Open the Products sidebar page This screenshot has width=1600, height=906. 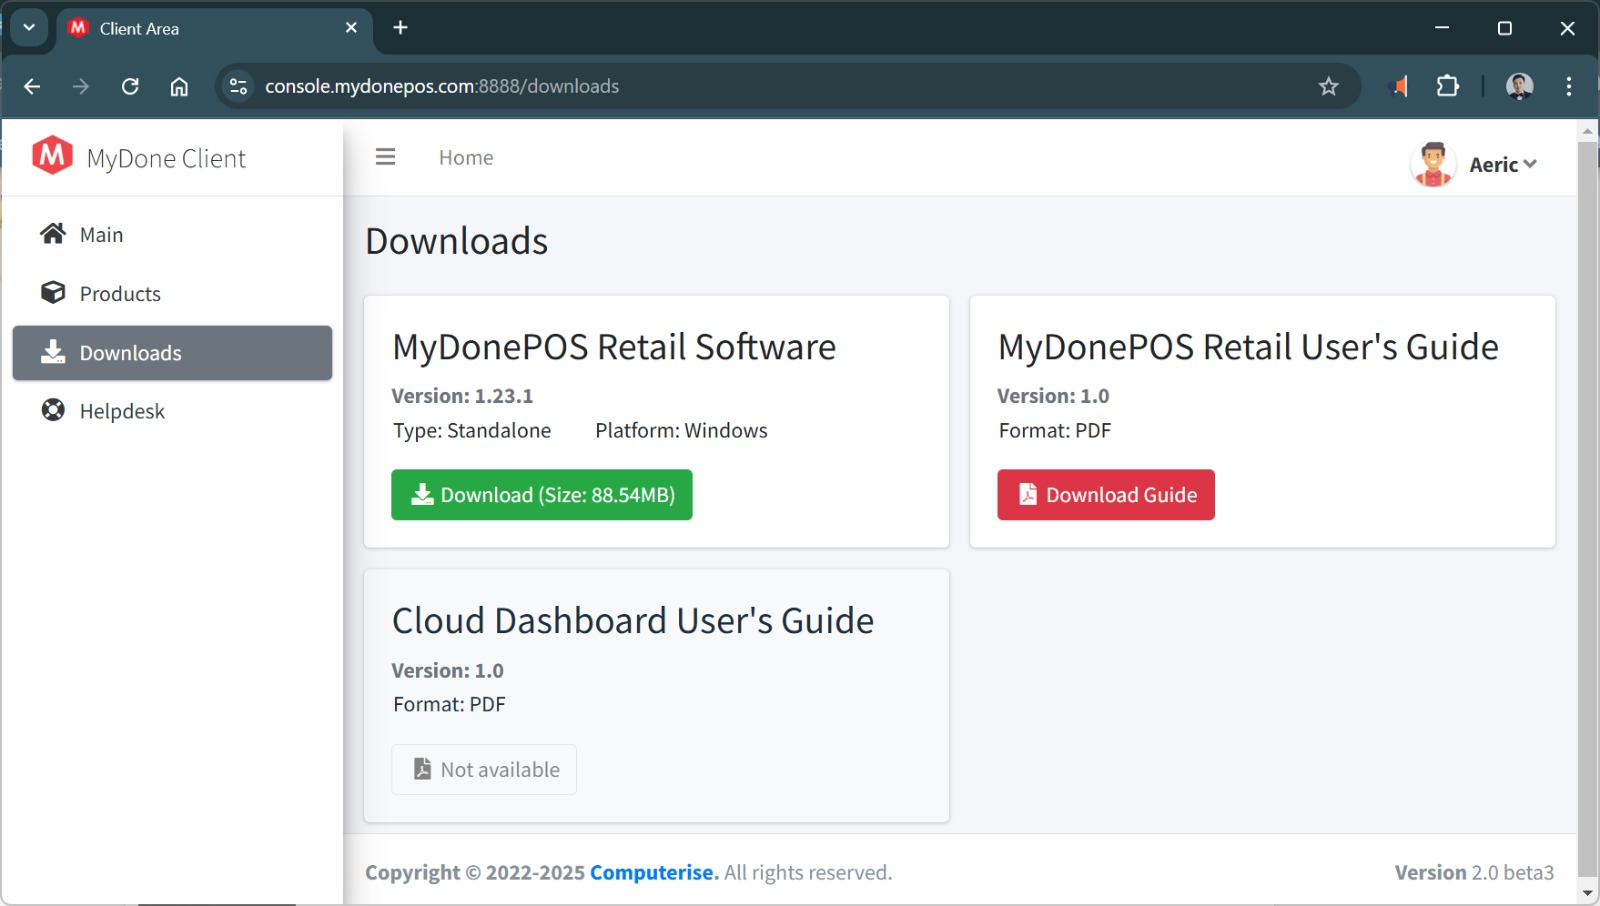click(x=172, y=293)
